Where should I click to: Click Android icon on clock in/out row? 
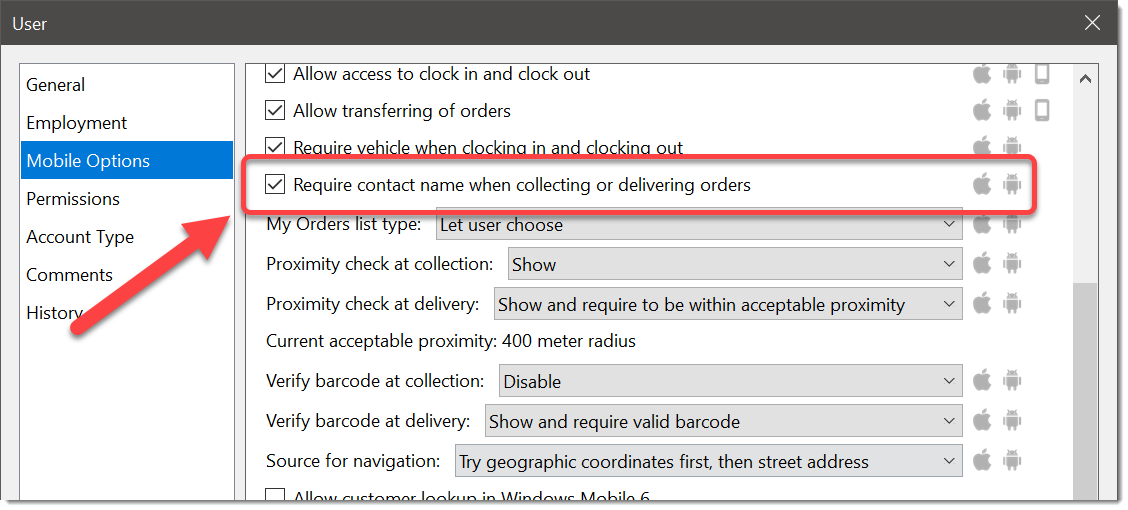click(1011, 73)
